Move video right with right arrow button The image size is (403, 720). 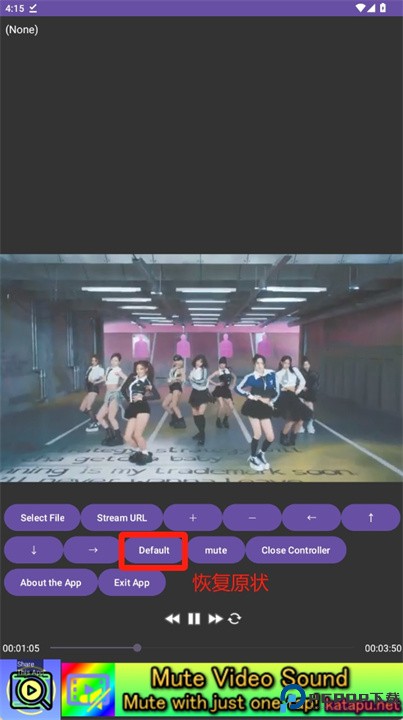(93, 550)
